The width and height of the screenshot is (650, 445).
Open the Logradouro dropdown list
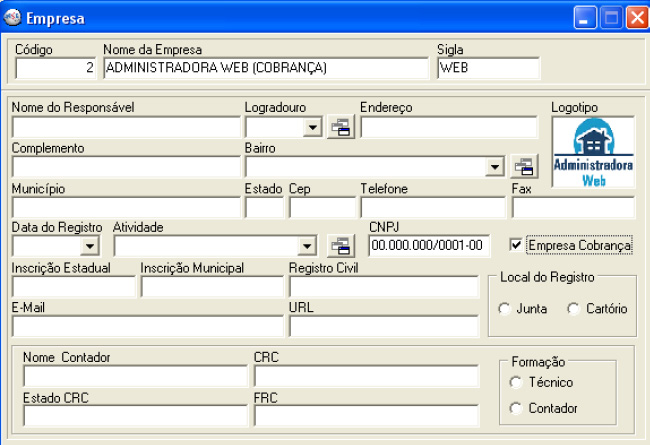coord(313,127)
